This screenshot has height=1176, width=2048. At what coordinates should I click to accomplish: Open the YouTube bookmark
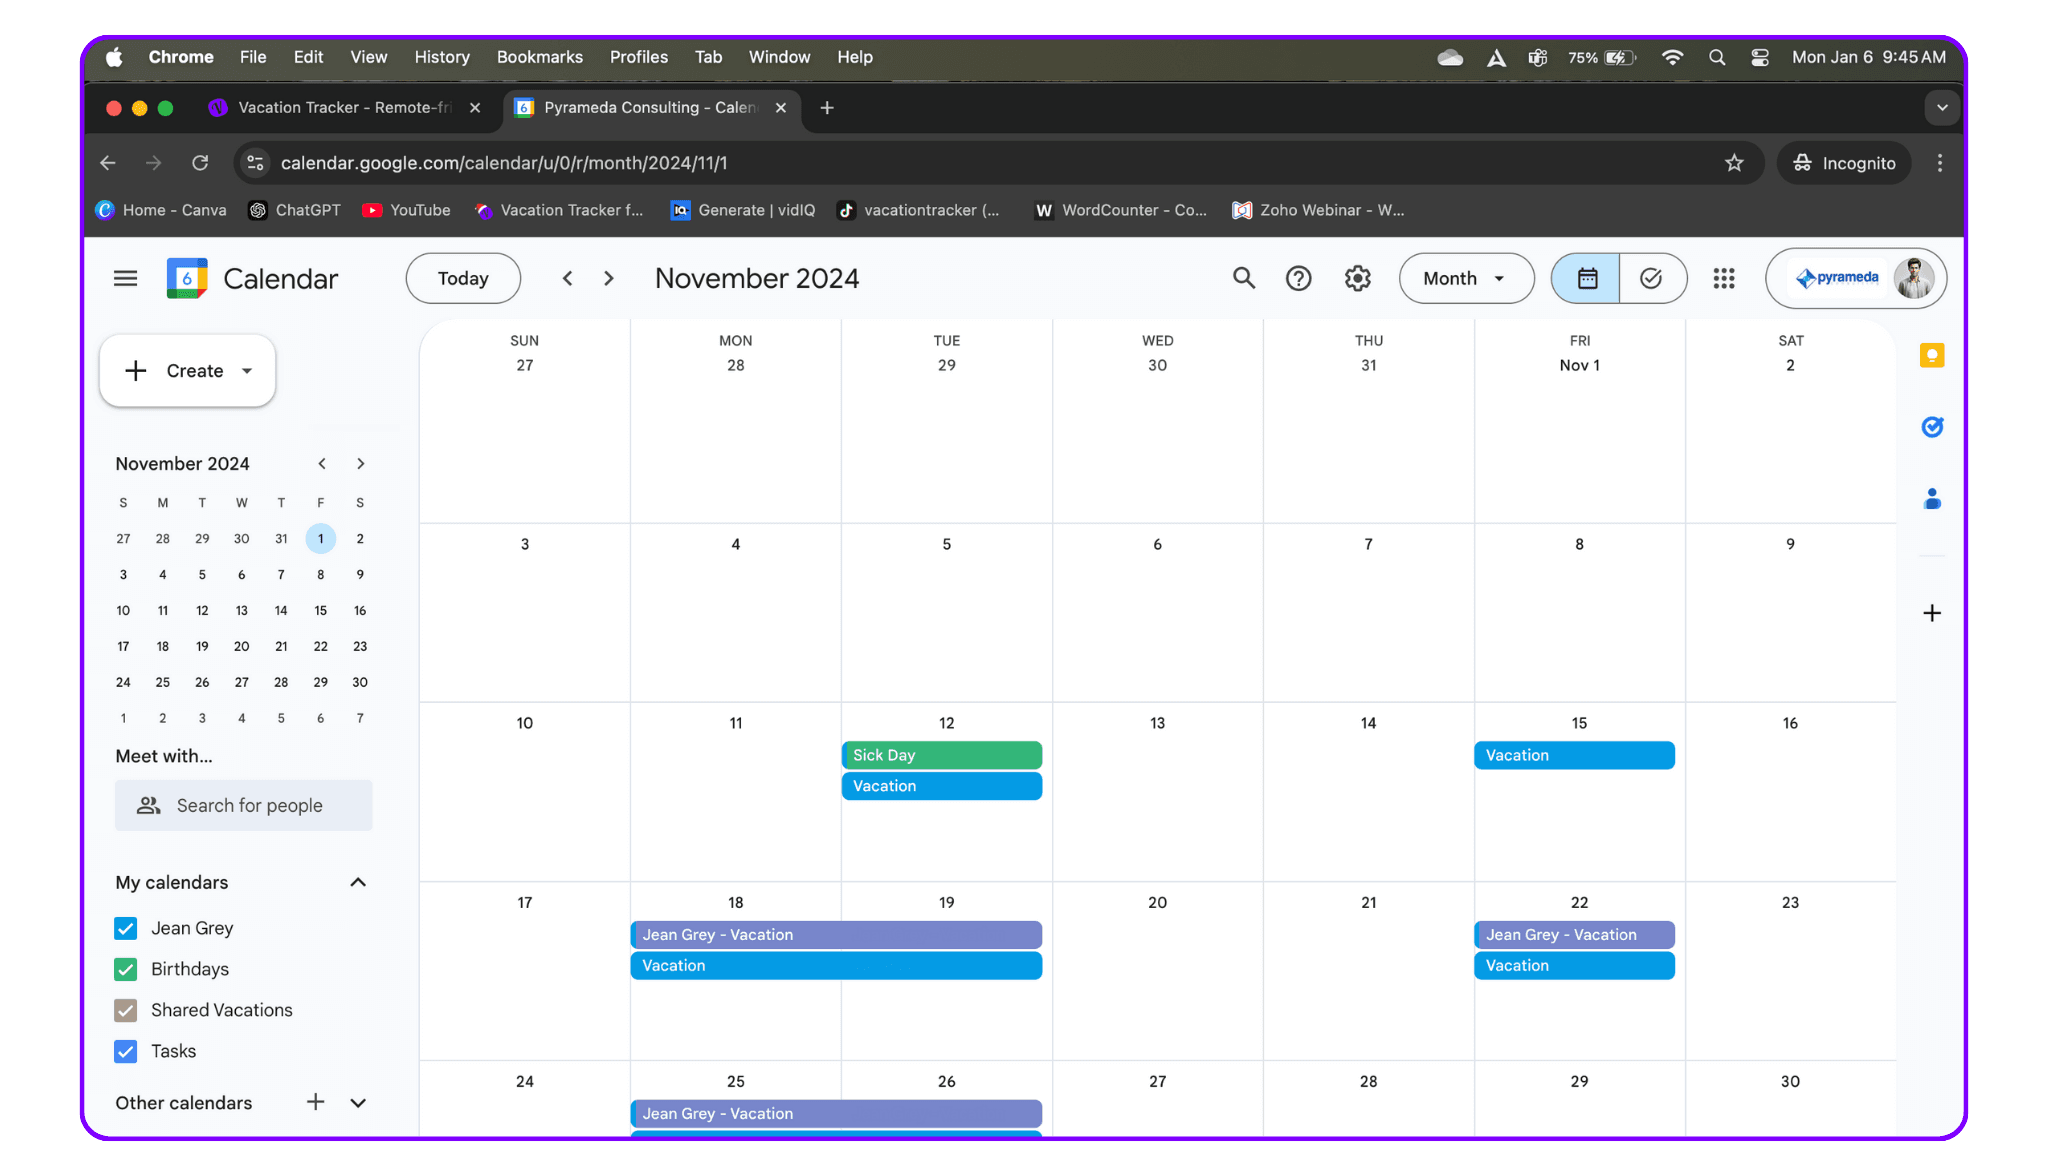tap(406, 210)
